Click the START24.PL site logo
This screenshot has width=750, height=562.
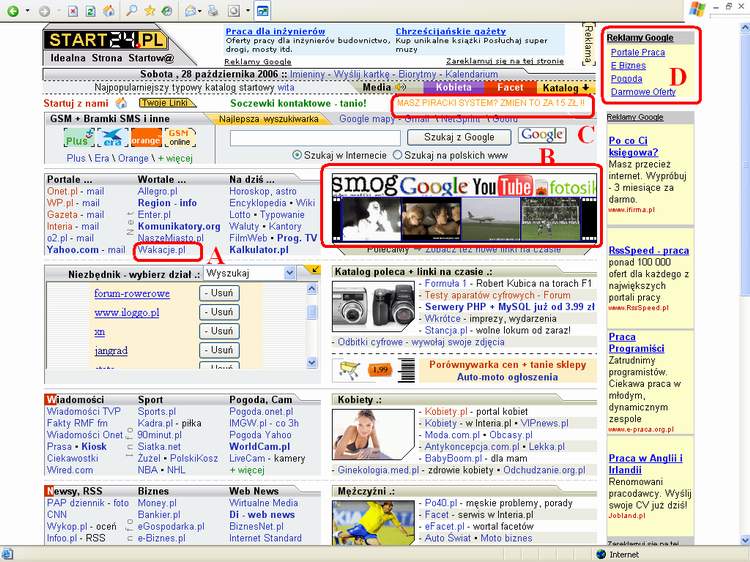(106, 40)
